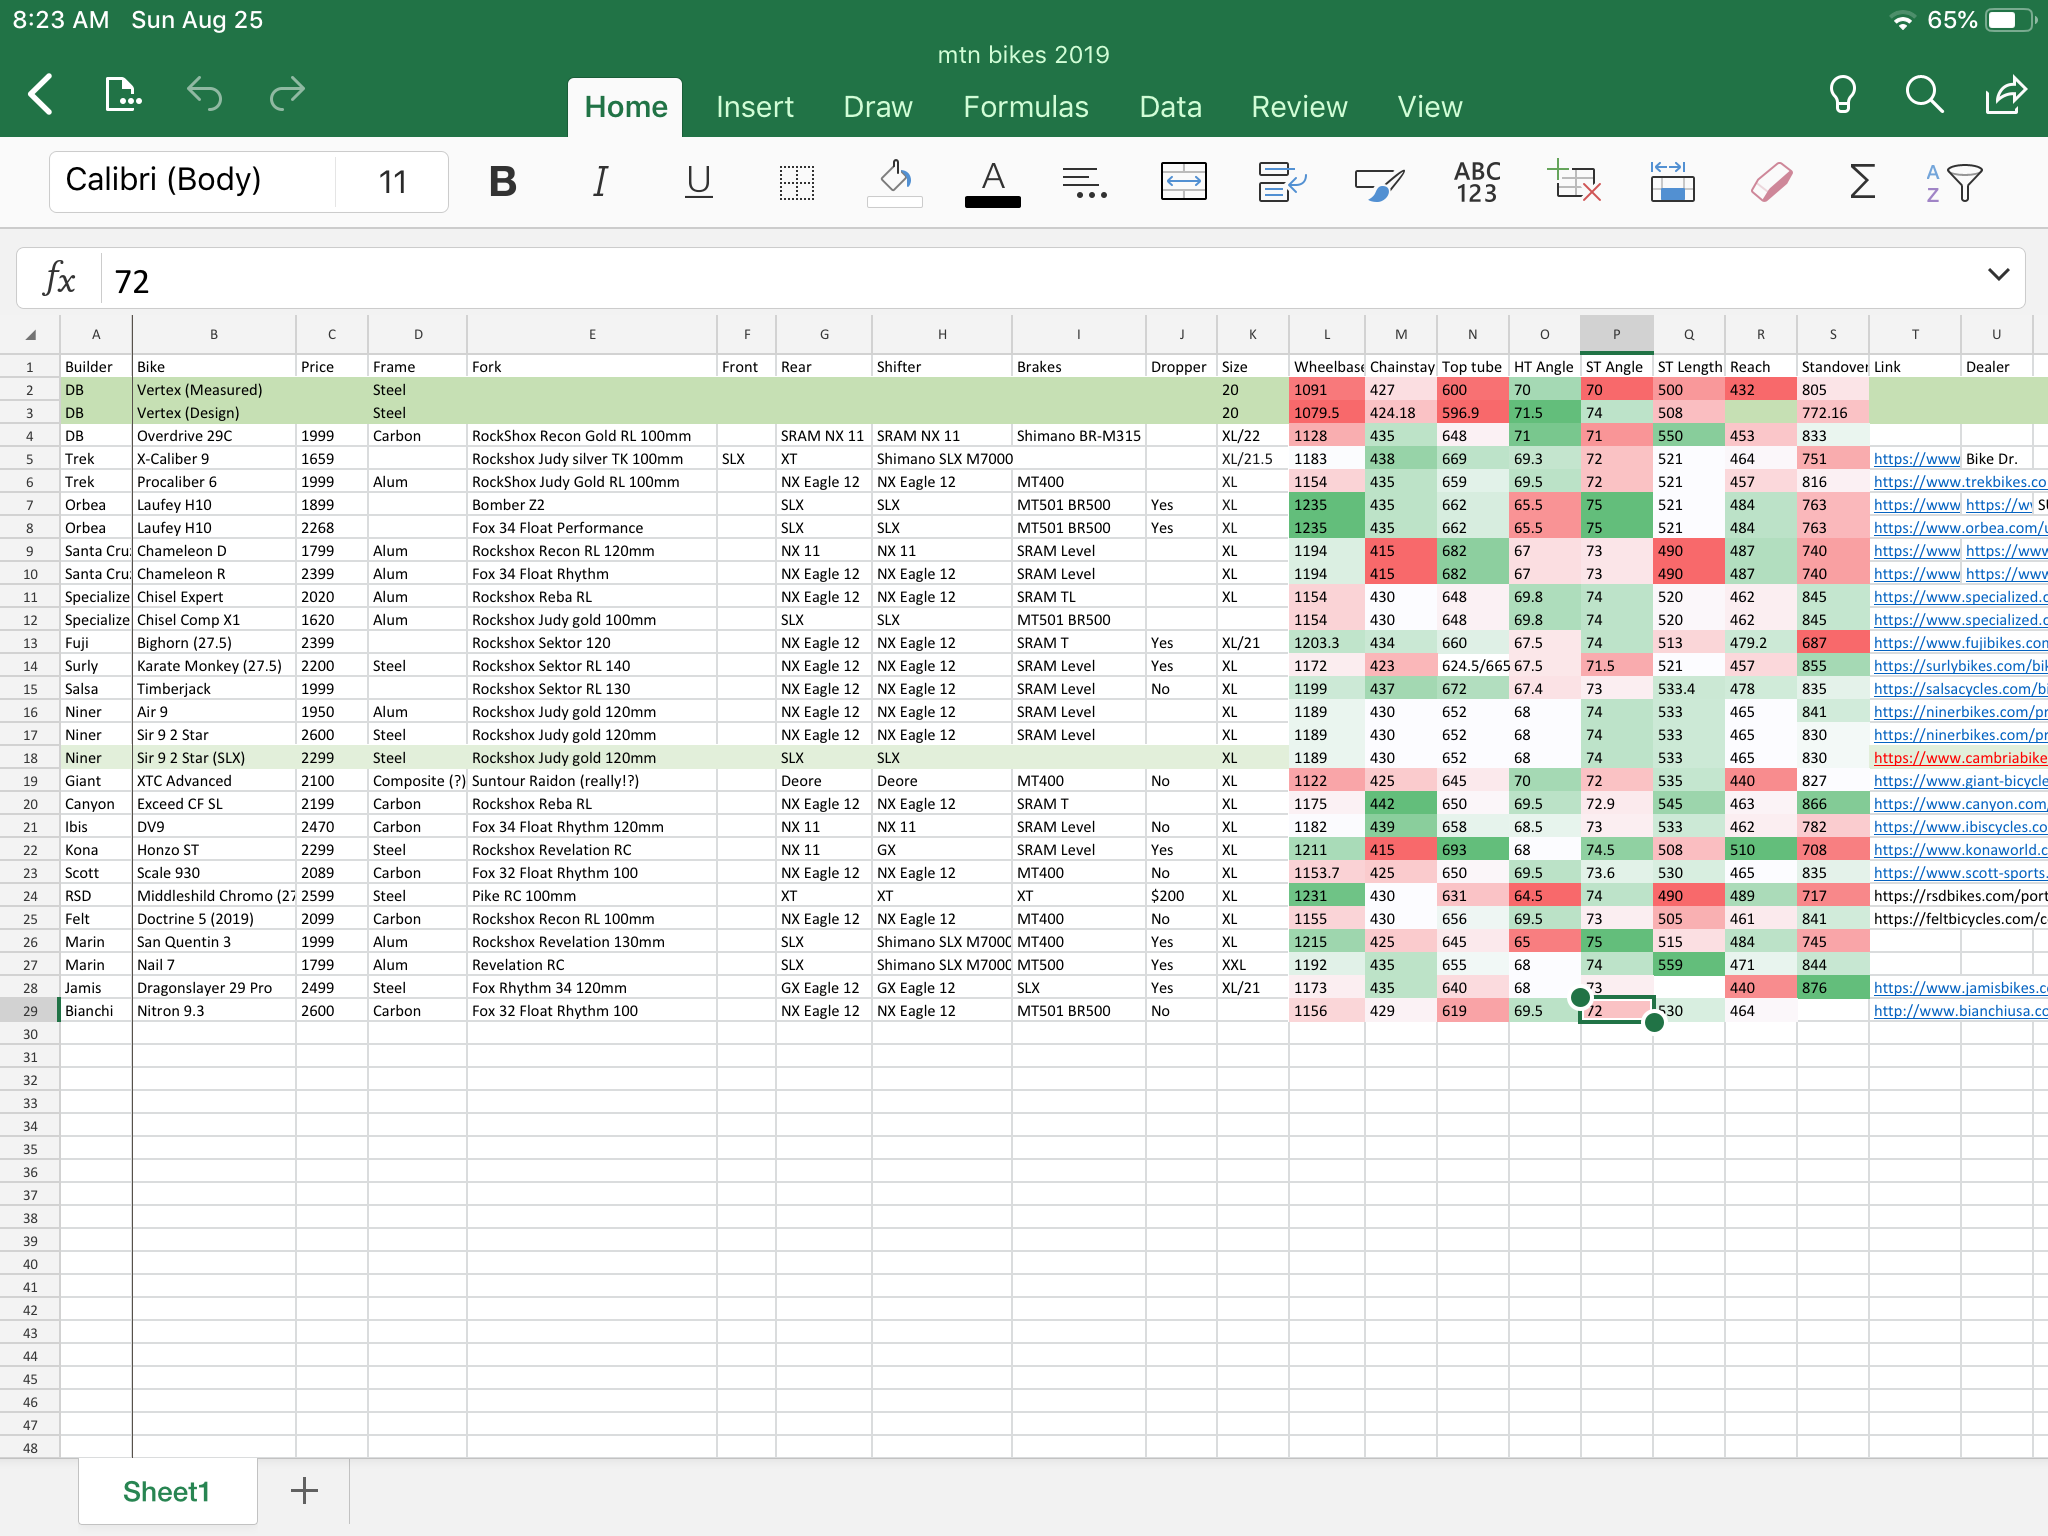Open the bianchiusa link for Nitron 9.3
2048x1536 pixels.
[1959, 1011]
